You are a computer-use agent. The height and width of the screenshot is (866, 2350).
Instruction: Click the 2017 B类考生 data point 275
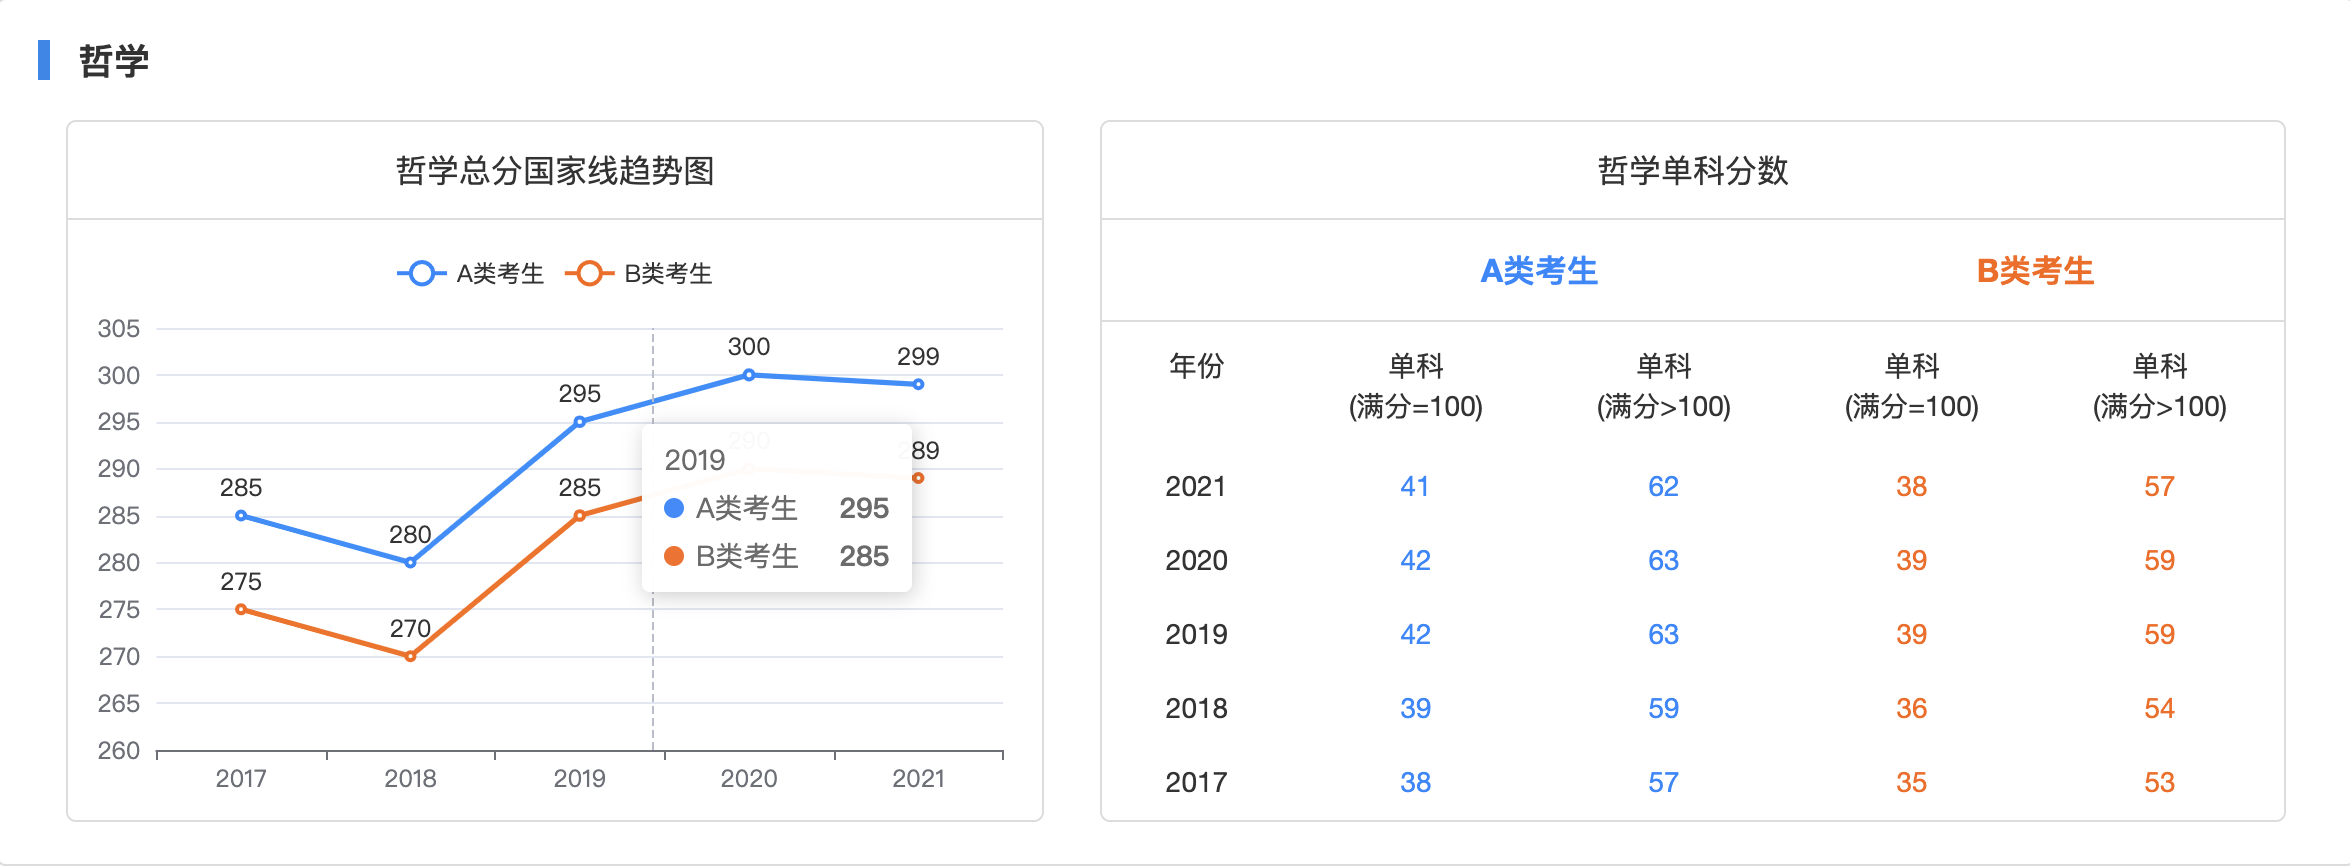pyautogui.click(x=241, y=609)
